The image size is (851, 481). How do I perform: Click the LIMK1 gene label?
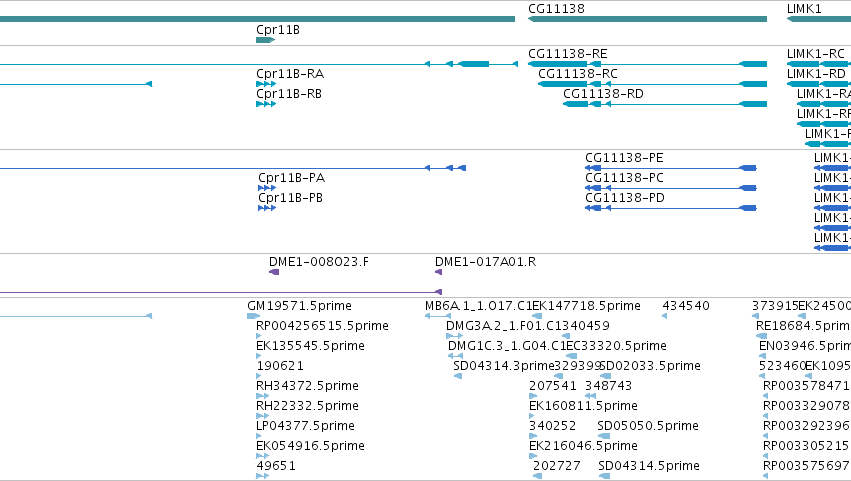804,9
